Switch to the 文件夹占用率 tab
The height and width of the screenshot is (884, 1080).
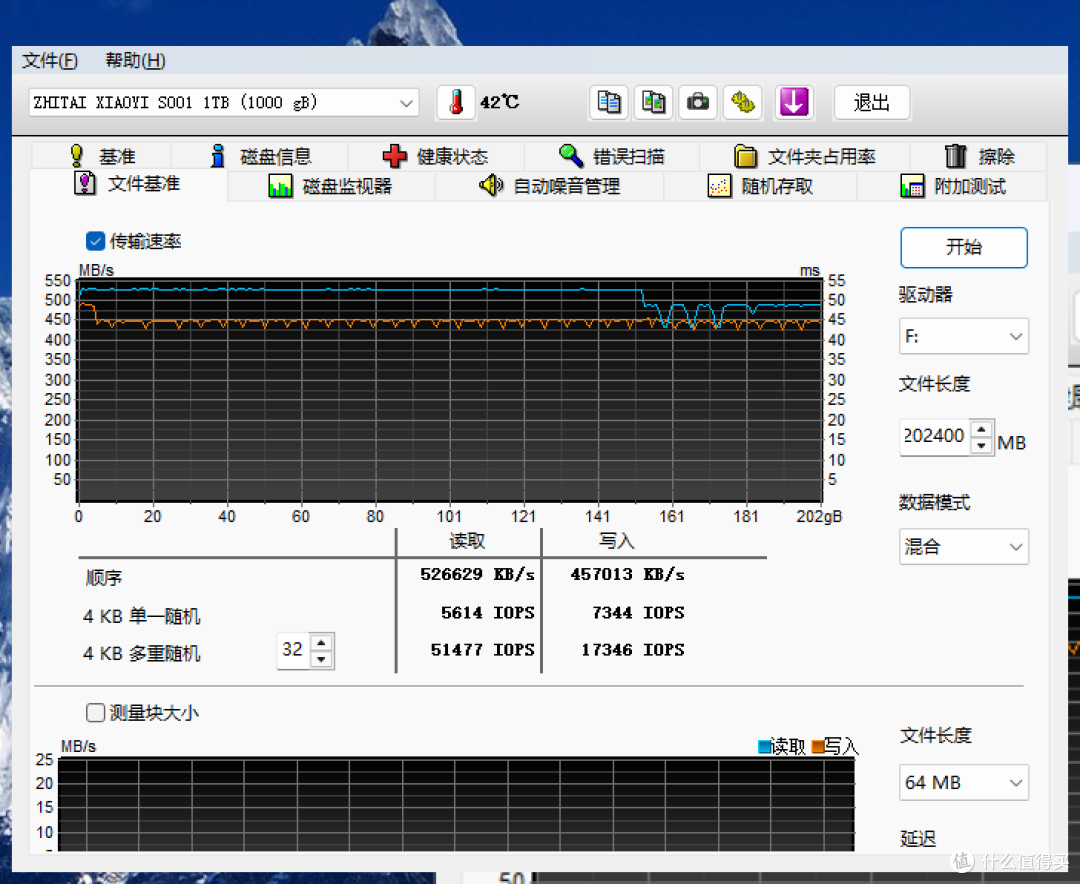805,156
